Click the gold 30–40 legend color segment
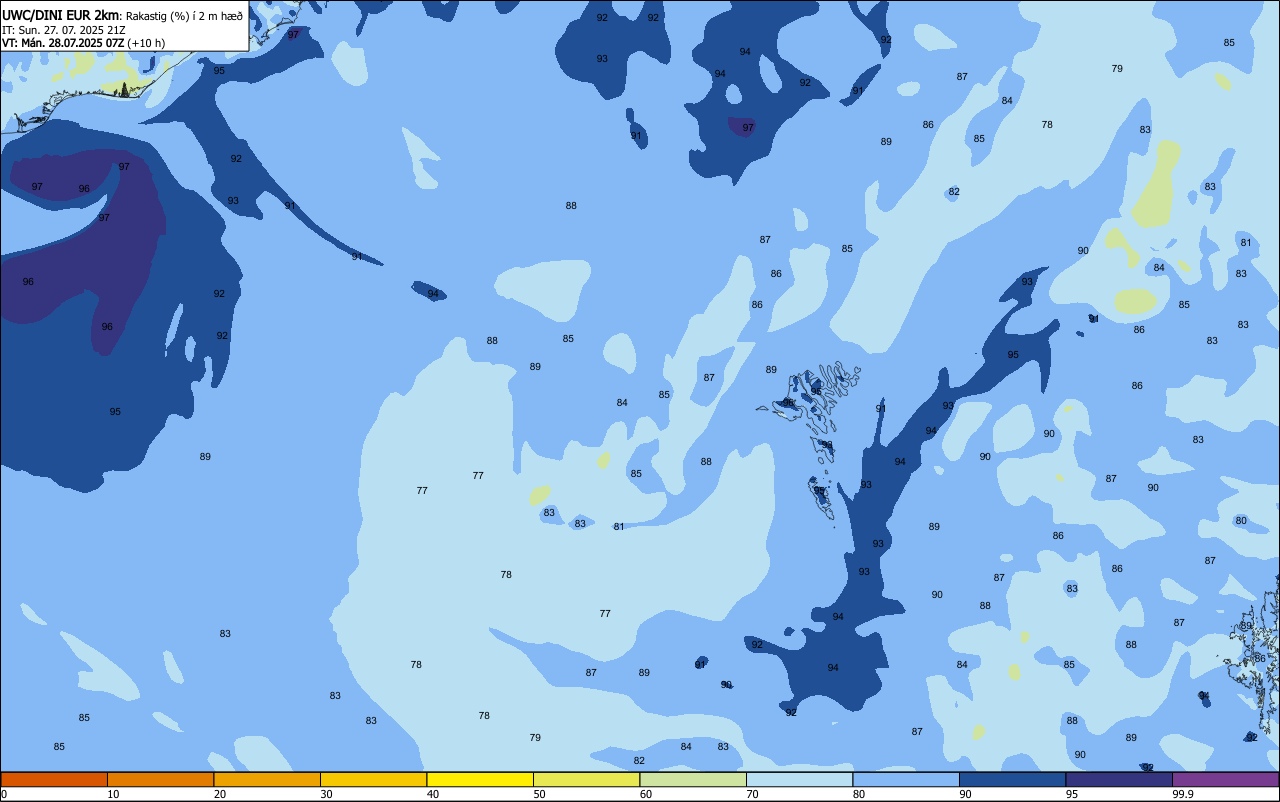Screen dimensions: 1280x802 tap(373, 779)
